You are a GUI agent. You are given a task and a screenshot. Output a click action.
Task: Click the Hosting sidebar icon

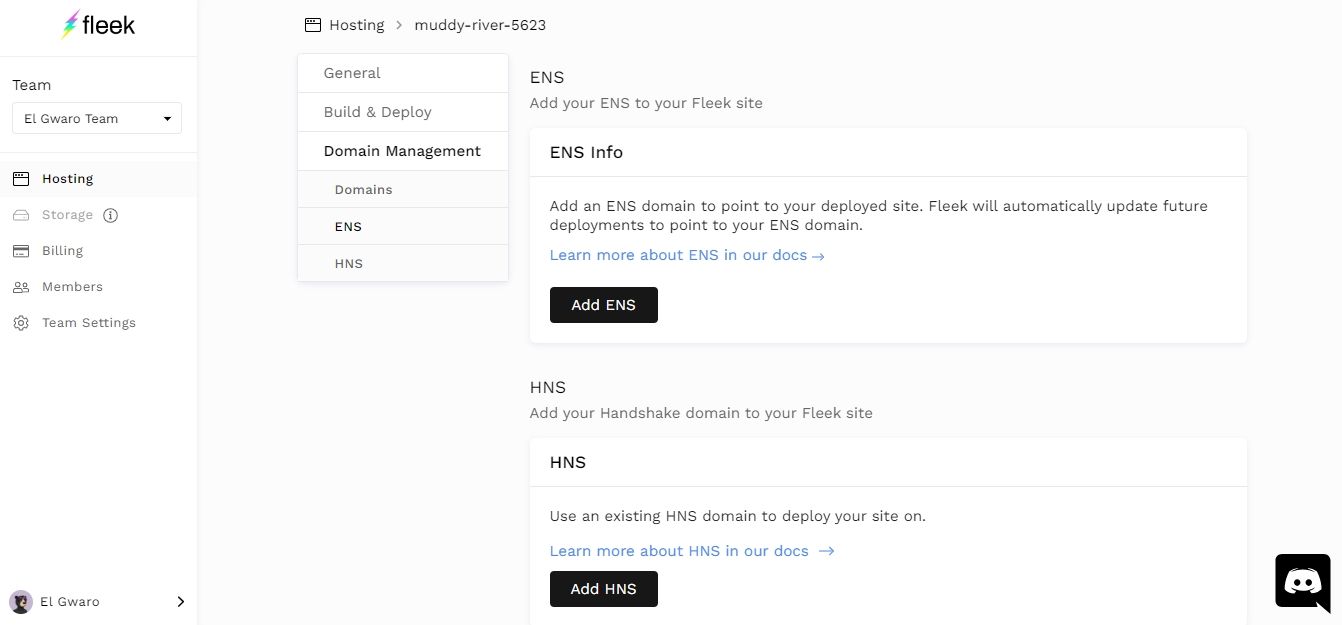21,179
